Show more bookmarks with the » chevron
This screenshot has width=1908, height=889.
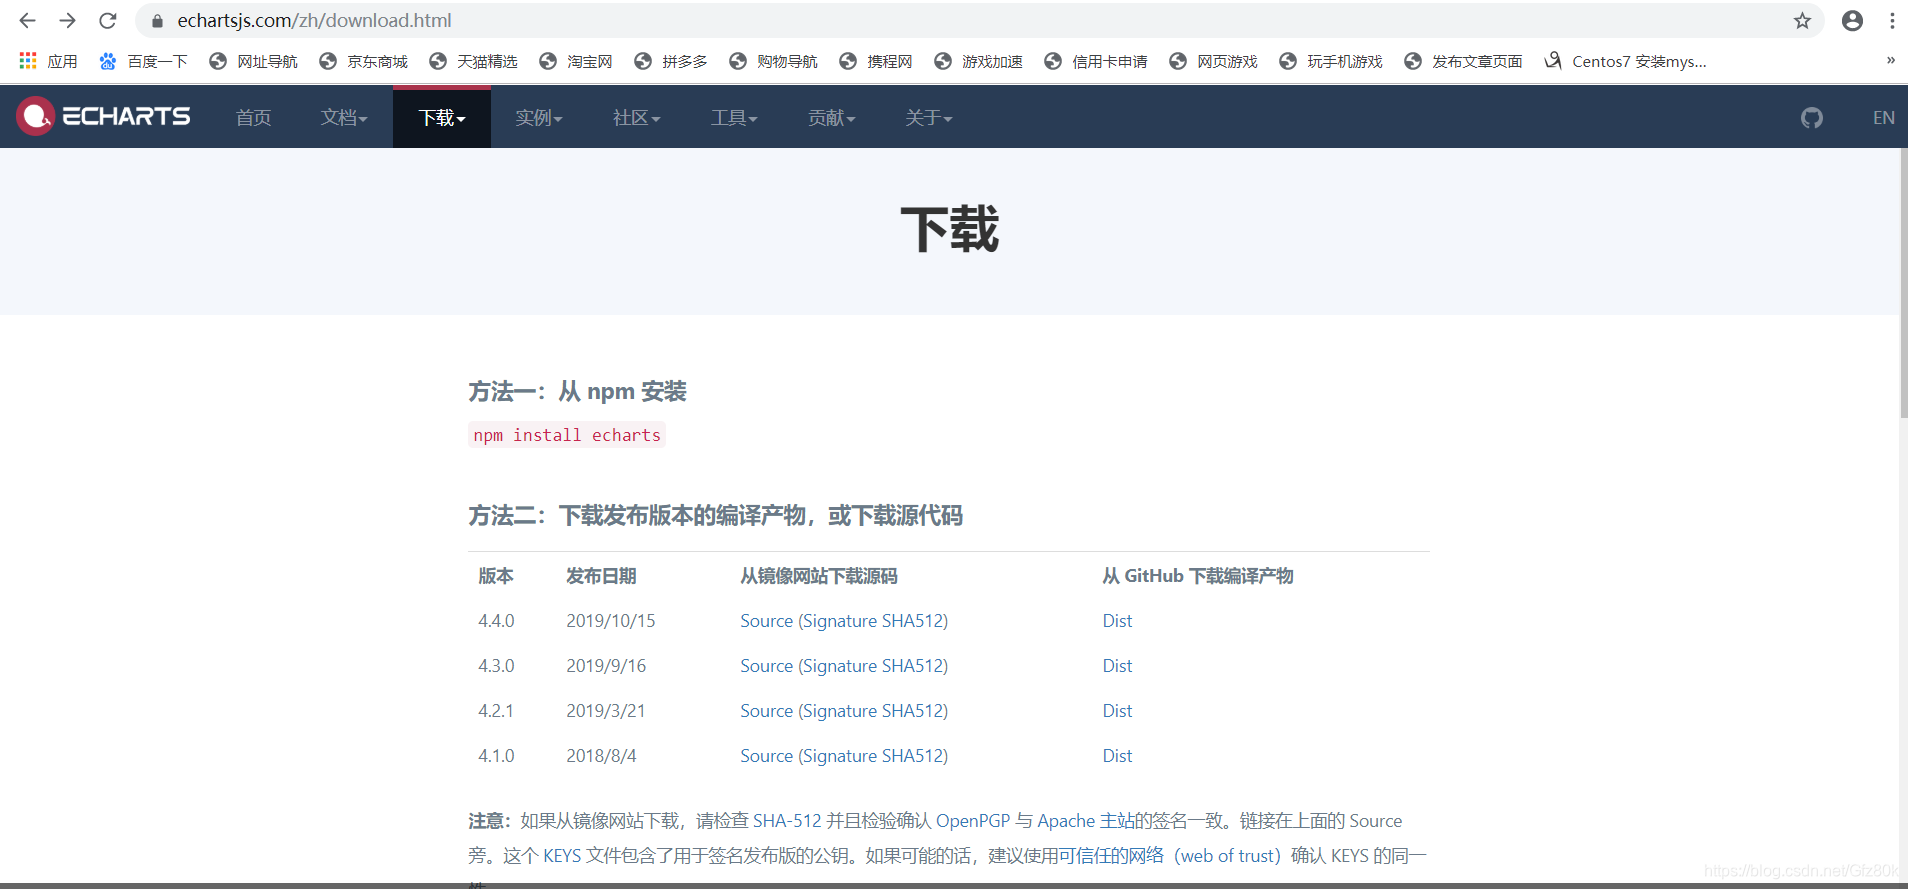pyautogui.click(x=1890, y=60)
